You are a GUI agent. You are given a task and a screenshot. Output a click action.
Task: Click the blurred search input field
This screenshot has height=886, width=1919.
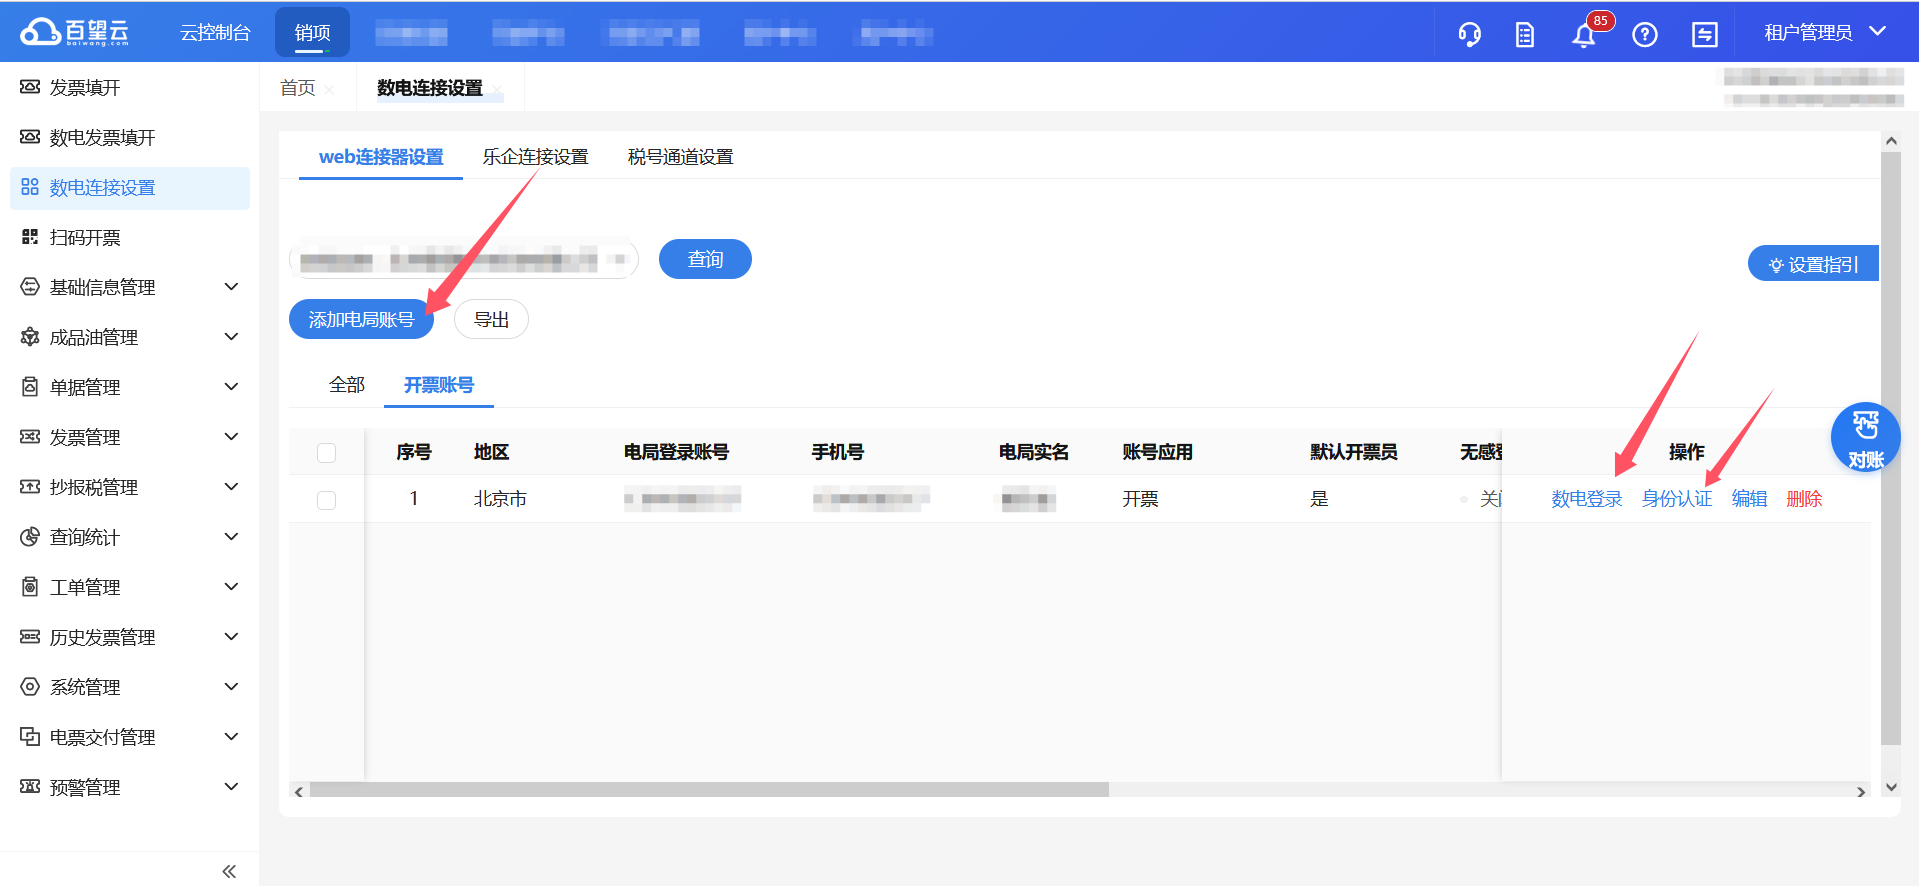[464, 260]
